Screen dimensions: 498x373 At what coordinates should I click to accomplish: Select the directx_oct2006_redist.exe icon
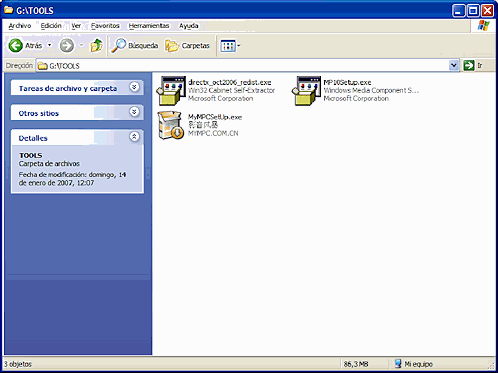coord(171,90)
